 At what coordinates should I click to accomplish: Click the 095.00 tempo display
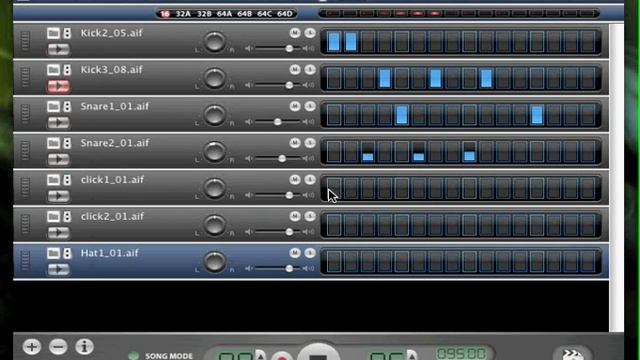(462, 353)
